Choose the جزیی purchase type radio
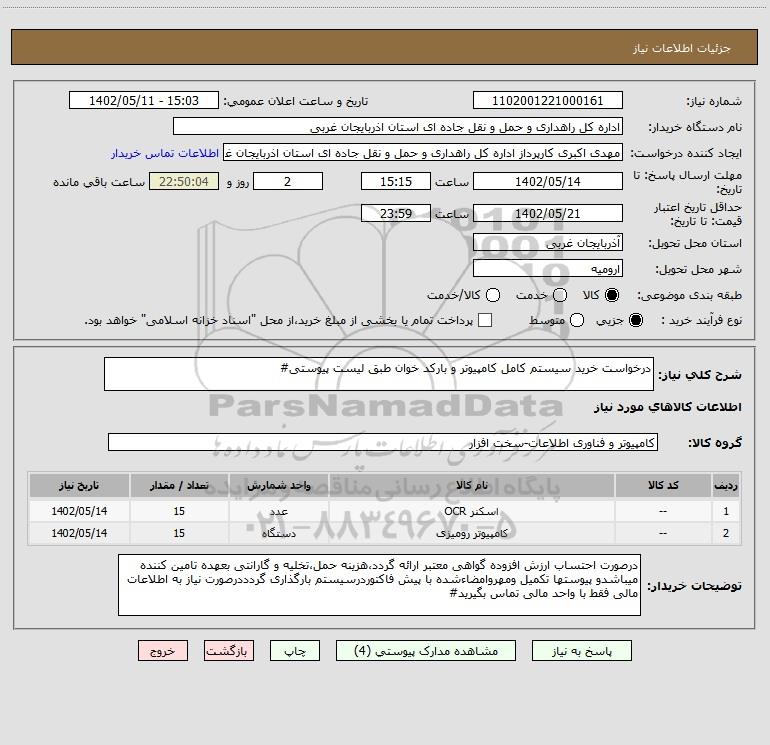770x745 pixels. (635, 320)
